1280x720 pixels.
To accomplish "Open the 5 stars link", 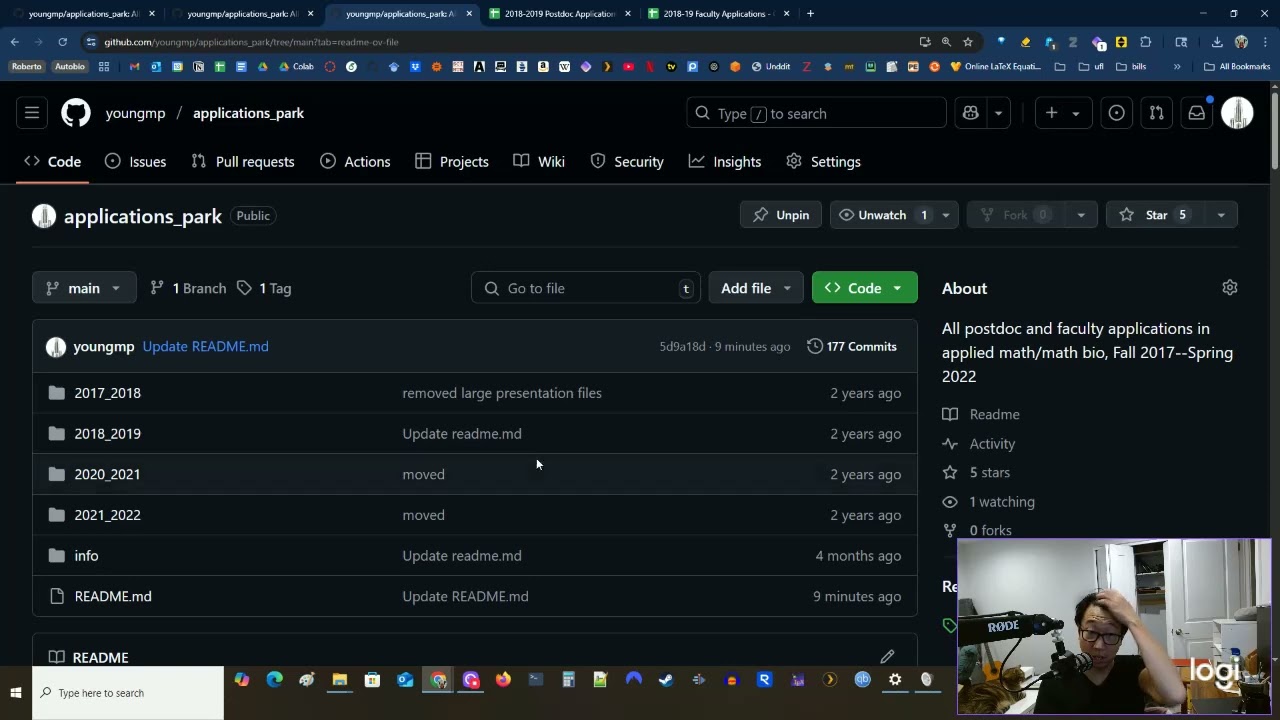I will point(989,473).
